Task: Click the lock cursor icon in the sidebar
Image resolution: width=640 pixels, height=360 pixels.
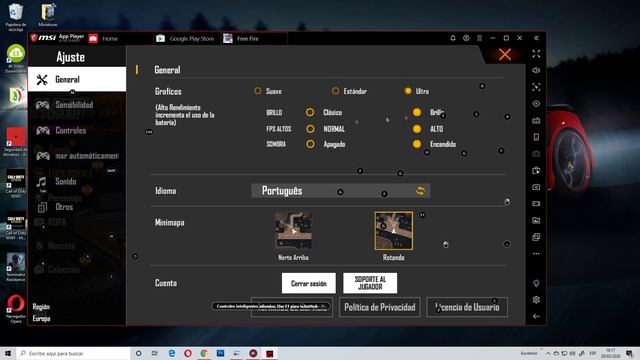Action: click(536, 87)
